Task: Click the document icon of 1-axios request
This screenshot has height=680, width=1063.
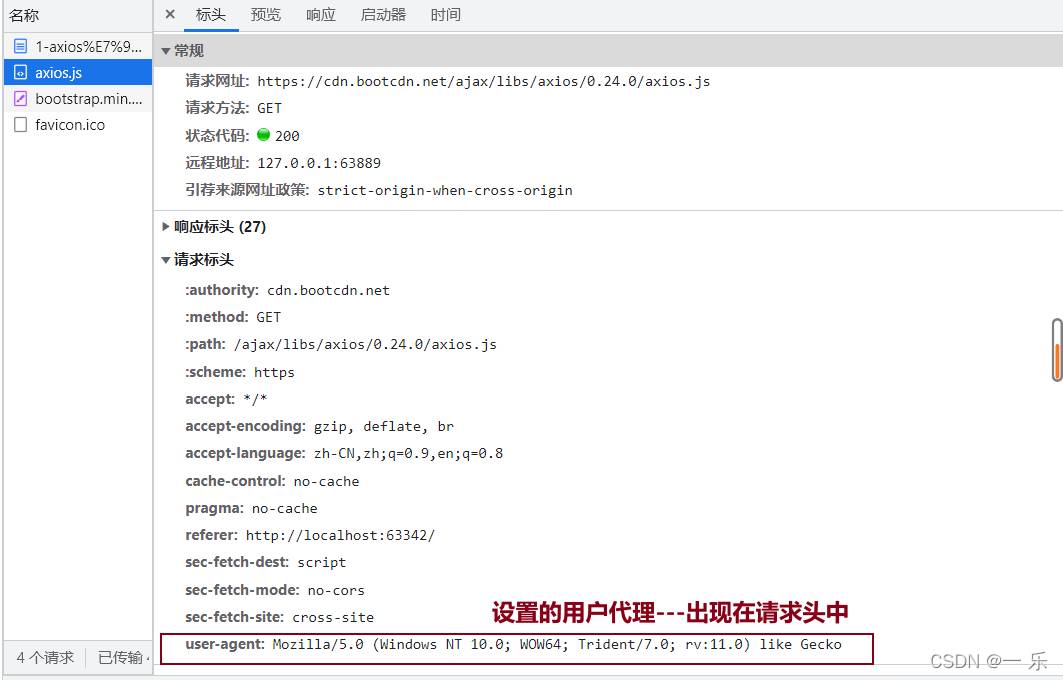Action: (20, 46)
